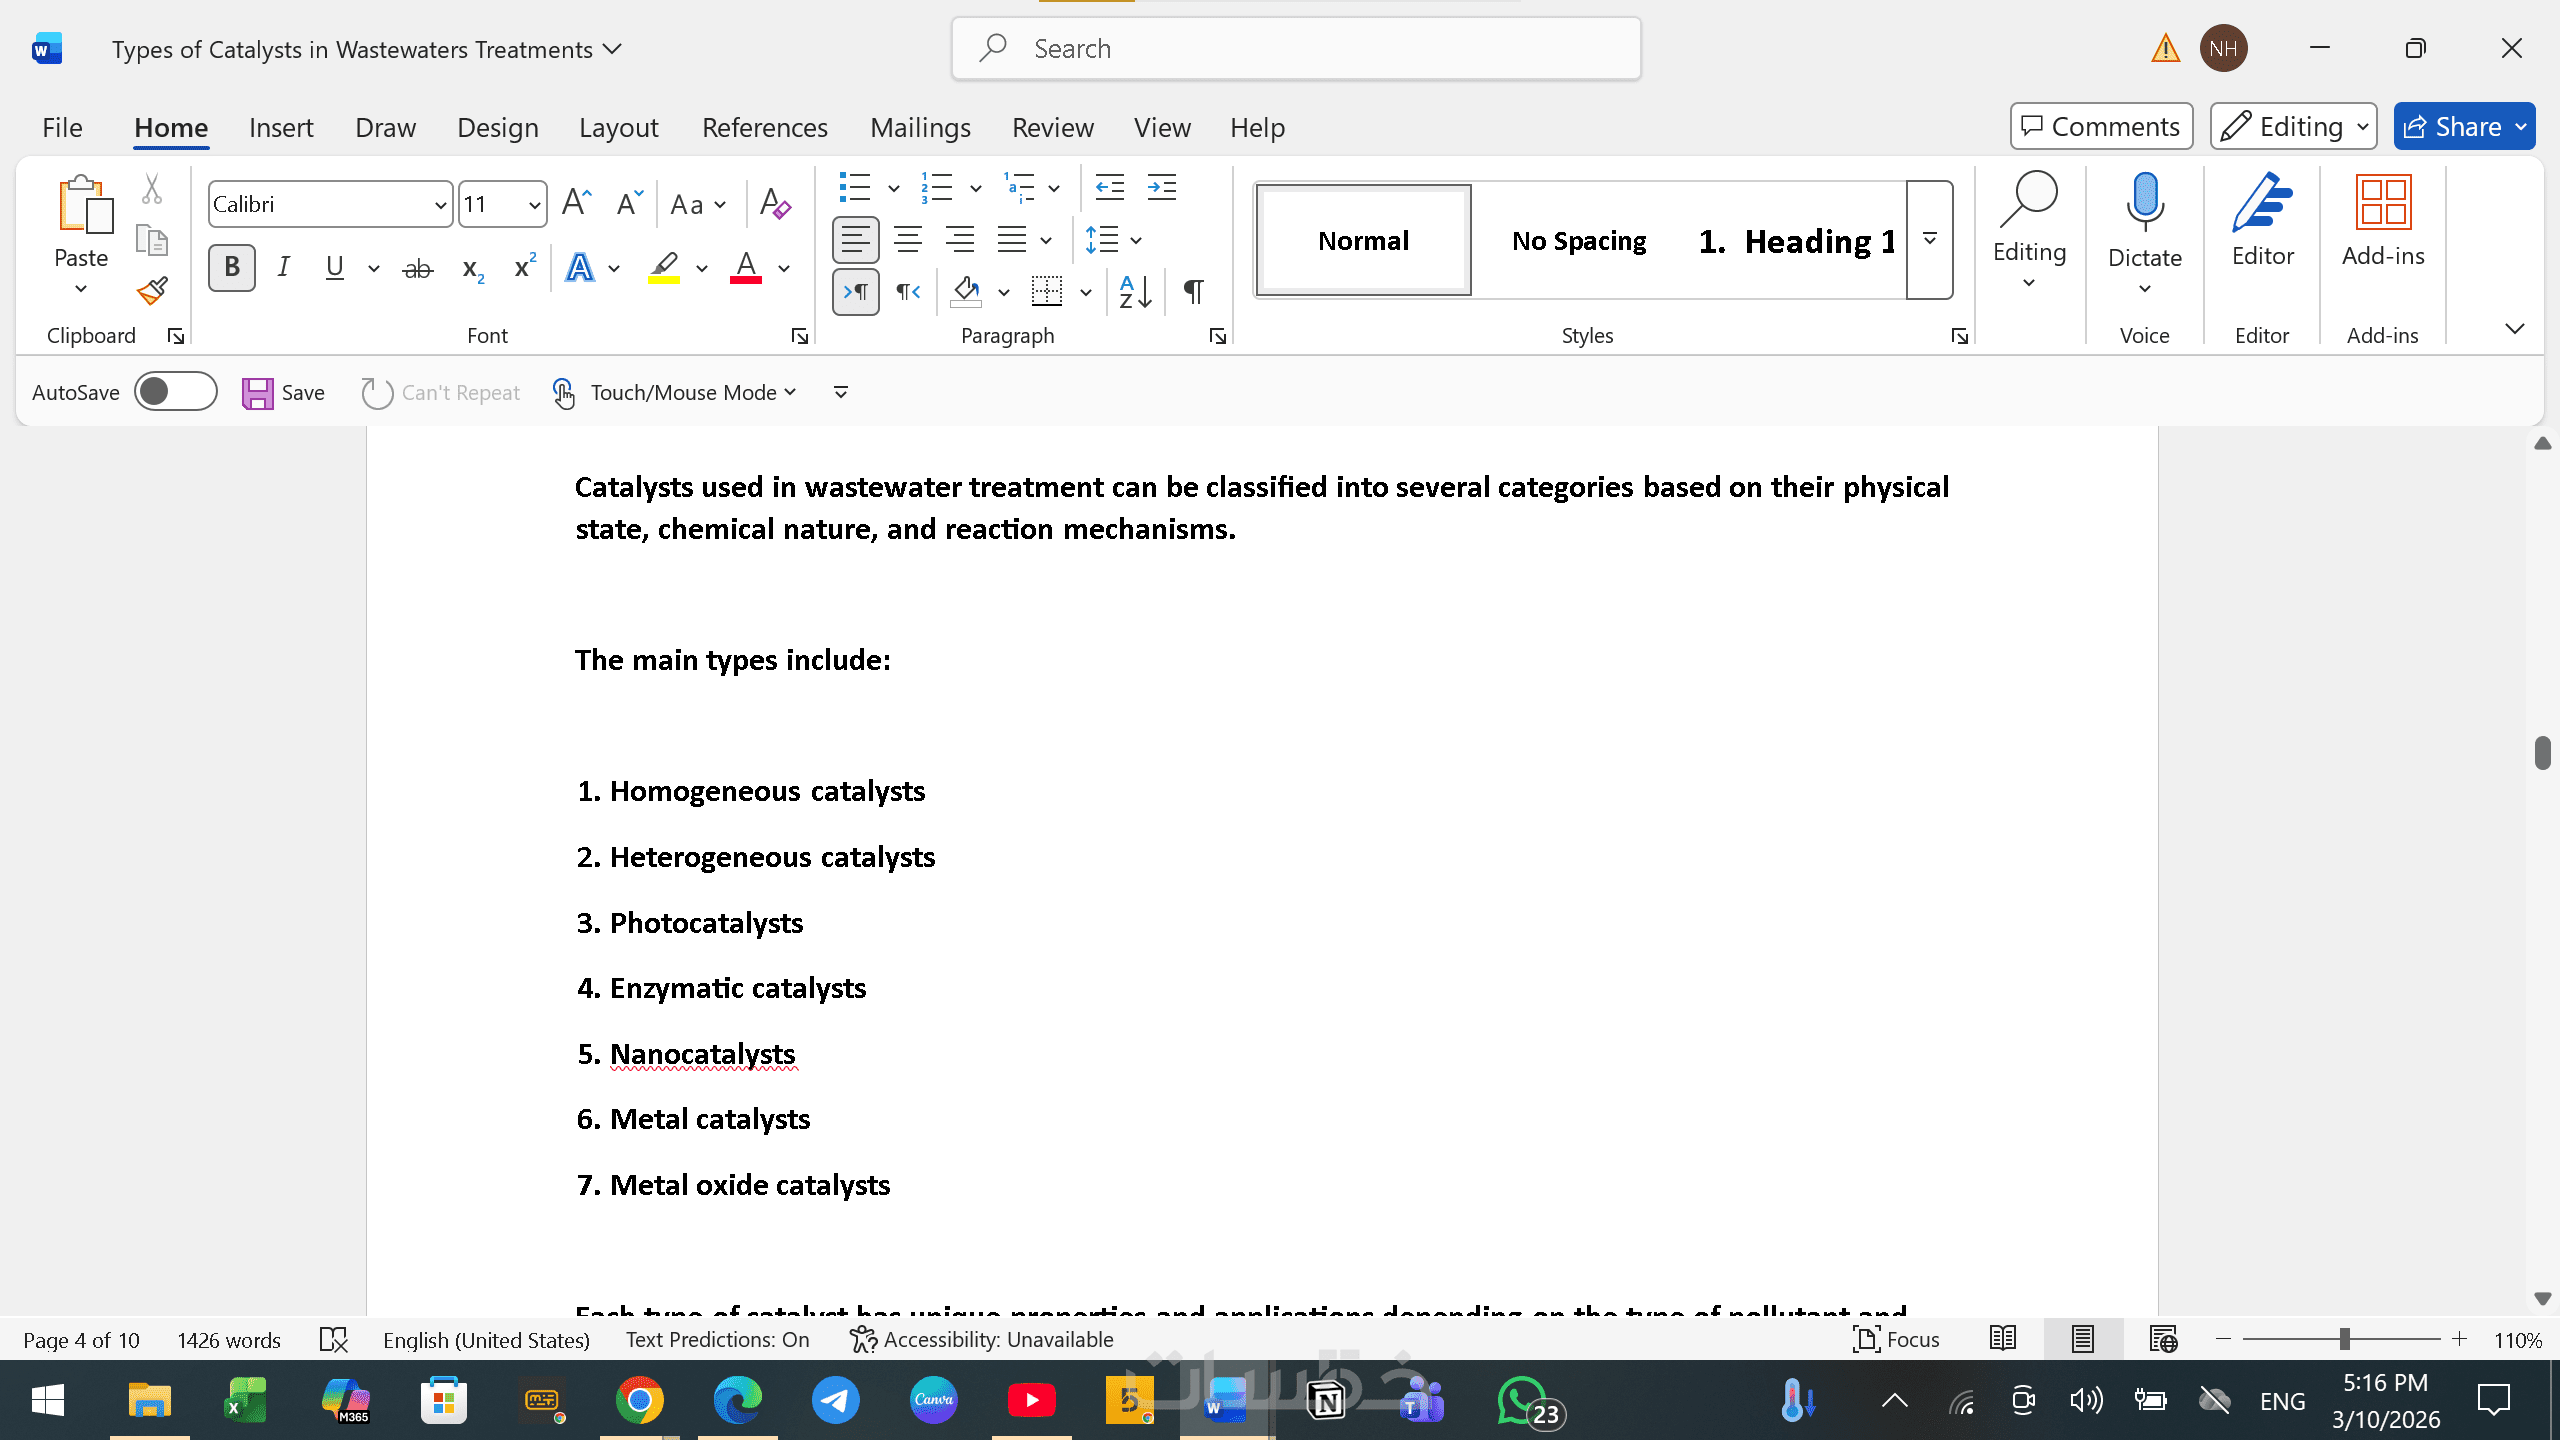Click the Comments button

2101,127
